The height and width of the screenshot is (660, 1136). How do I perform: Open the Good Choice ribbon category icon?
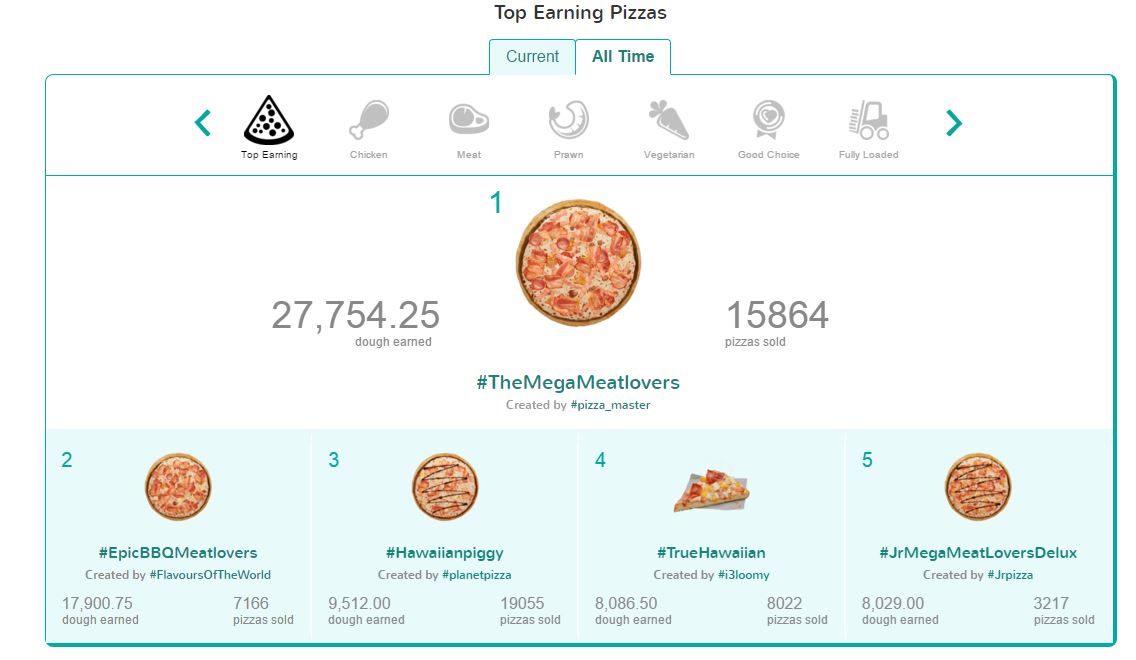769,120
